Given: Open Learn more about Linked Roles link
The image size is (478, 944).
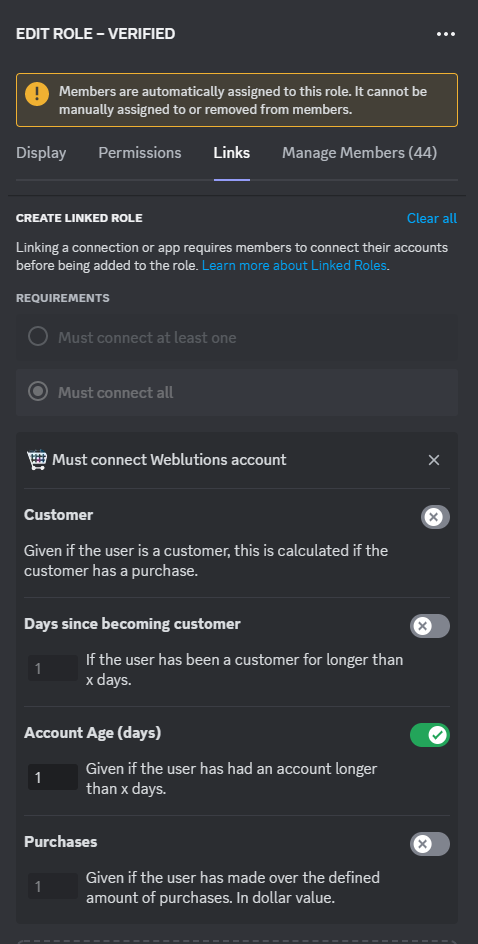Looking at the screenshot, I should pos(294,266).
